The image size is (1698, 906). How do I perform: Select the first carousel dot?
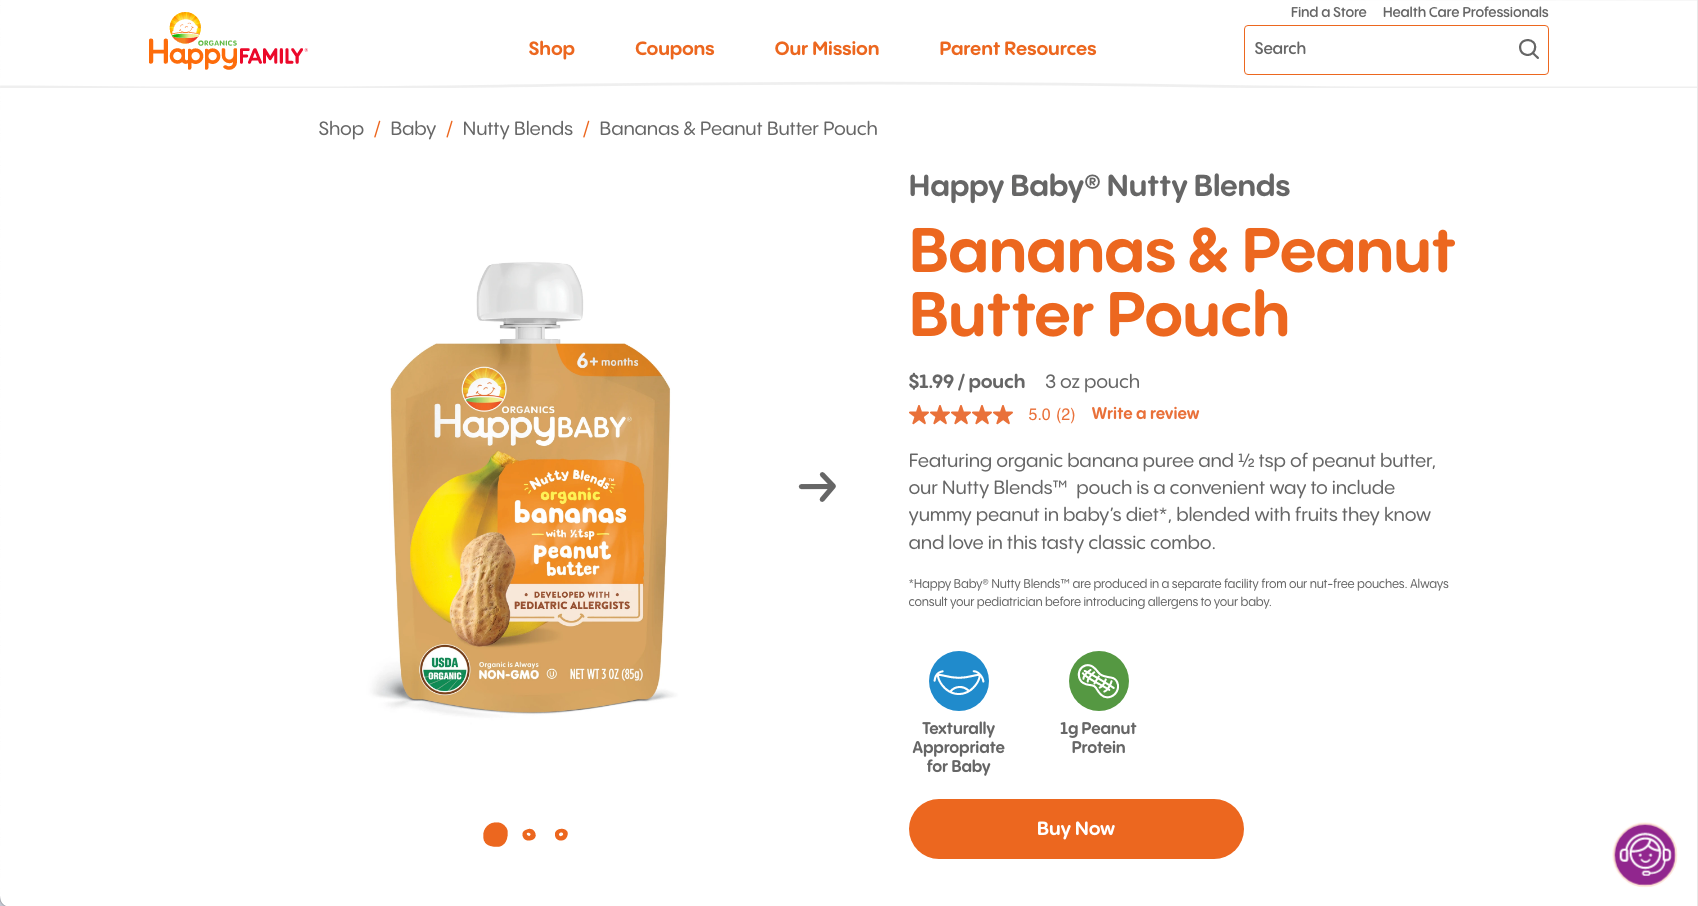click(x=495, y=834)
